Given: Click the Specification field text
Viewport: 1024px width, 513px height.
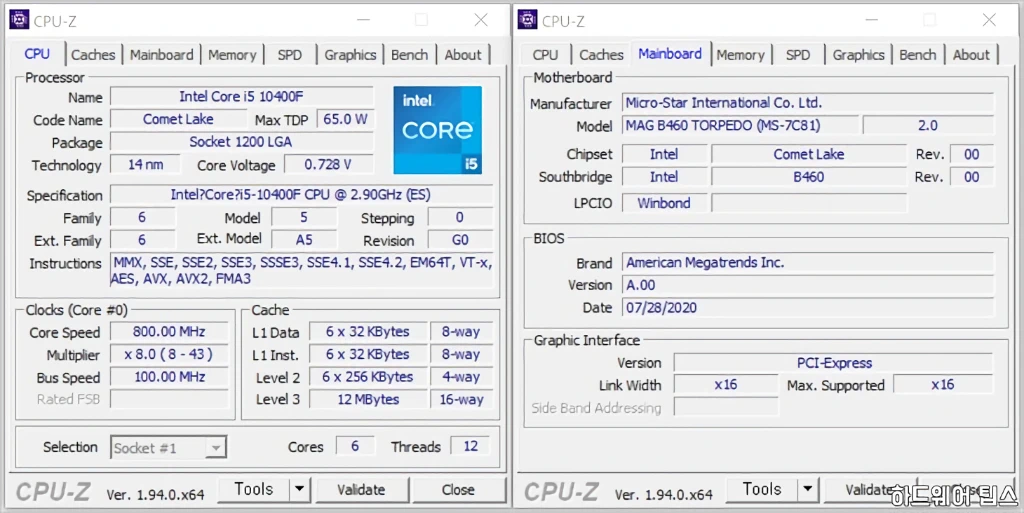Looking at the screenshot, I should (301, 194).
